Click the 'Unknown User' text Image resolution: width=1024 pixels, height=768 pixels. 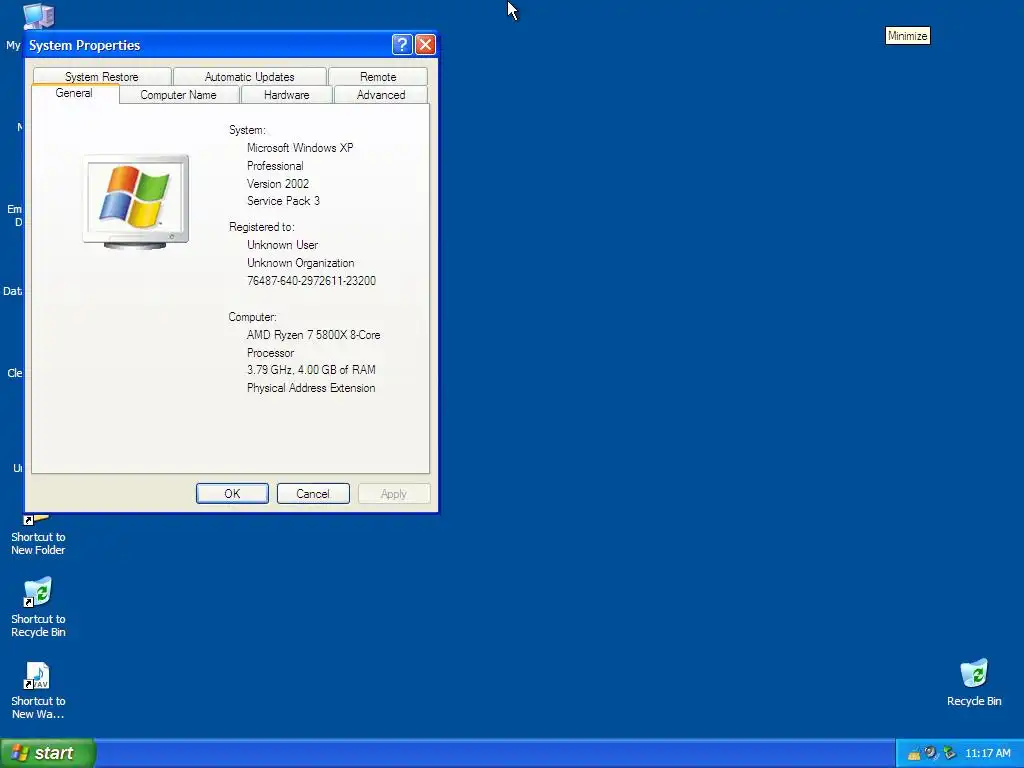point(282,245)
